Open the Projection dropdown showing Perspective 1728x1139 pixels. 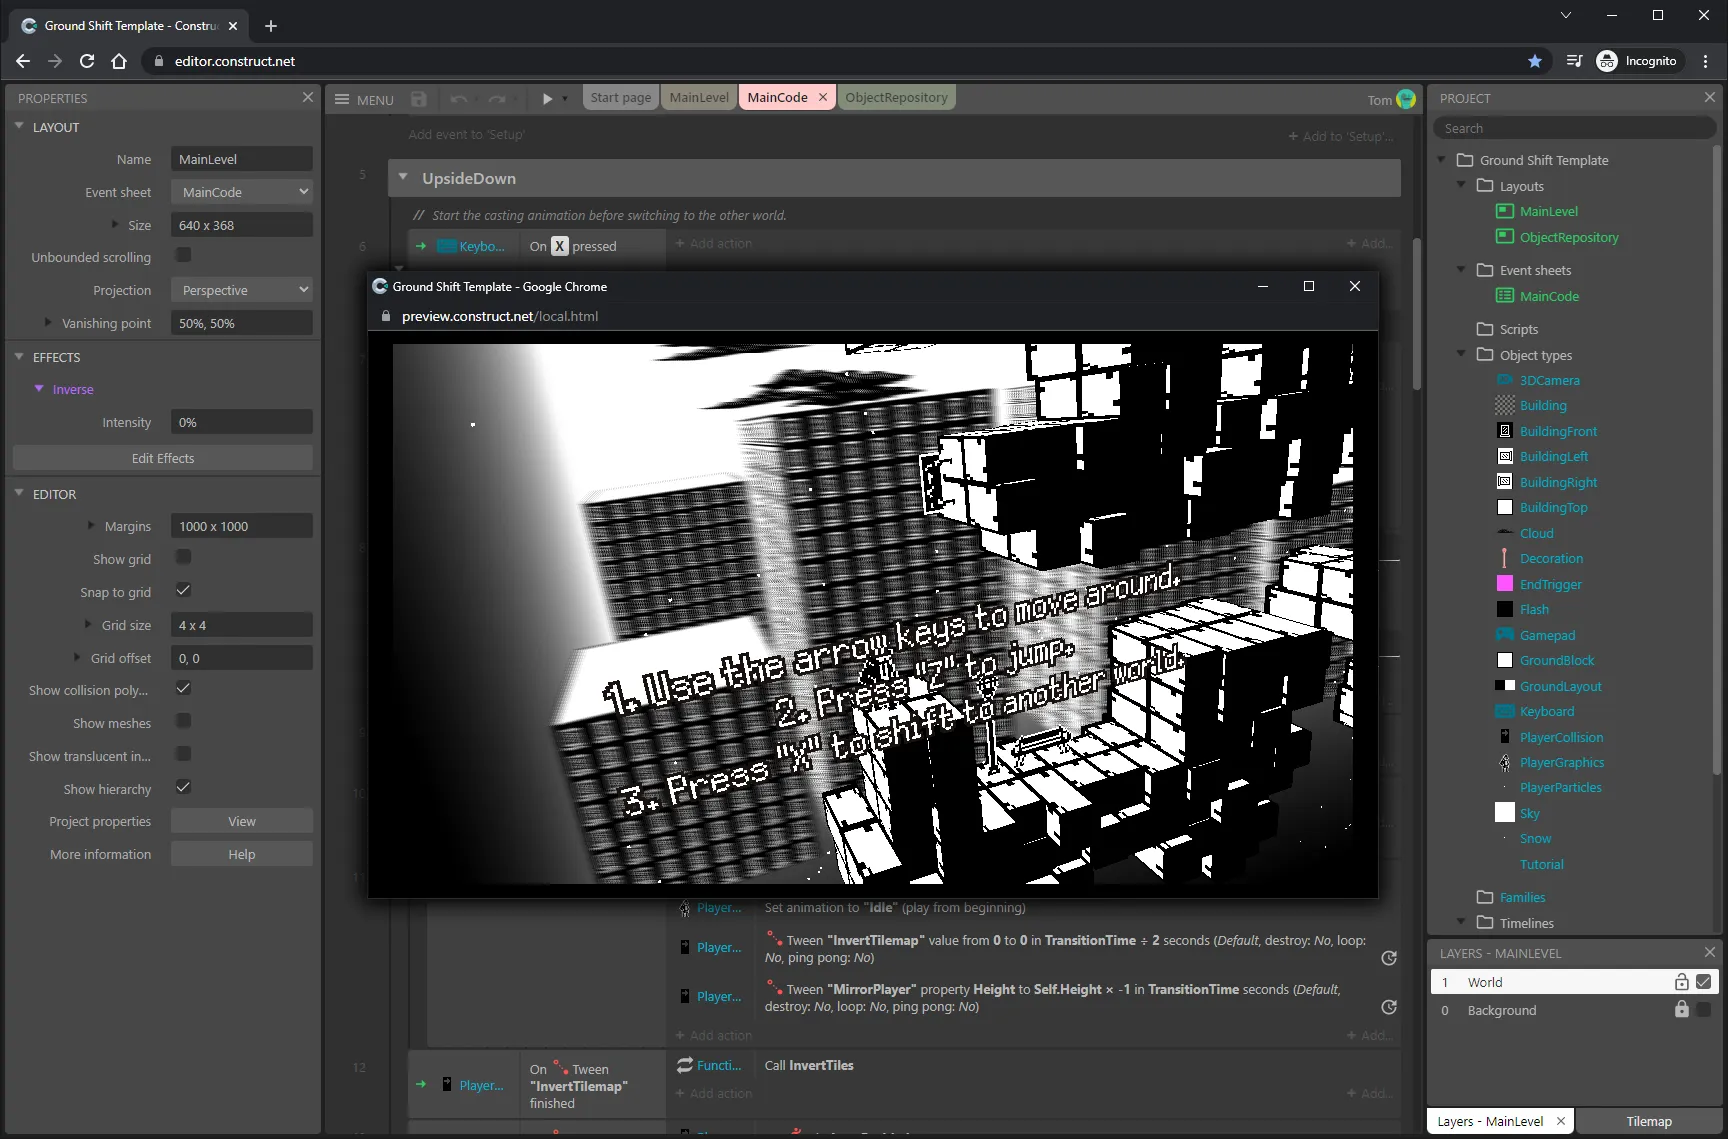[x=241, y=289]
